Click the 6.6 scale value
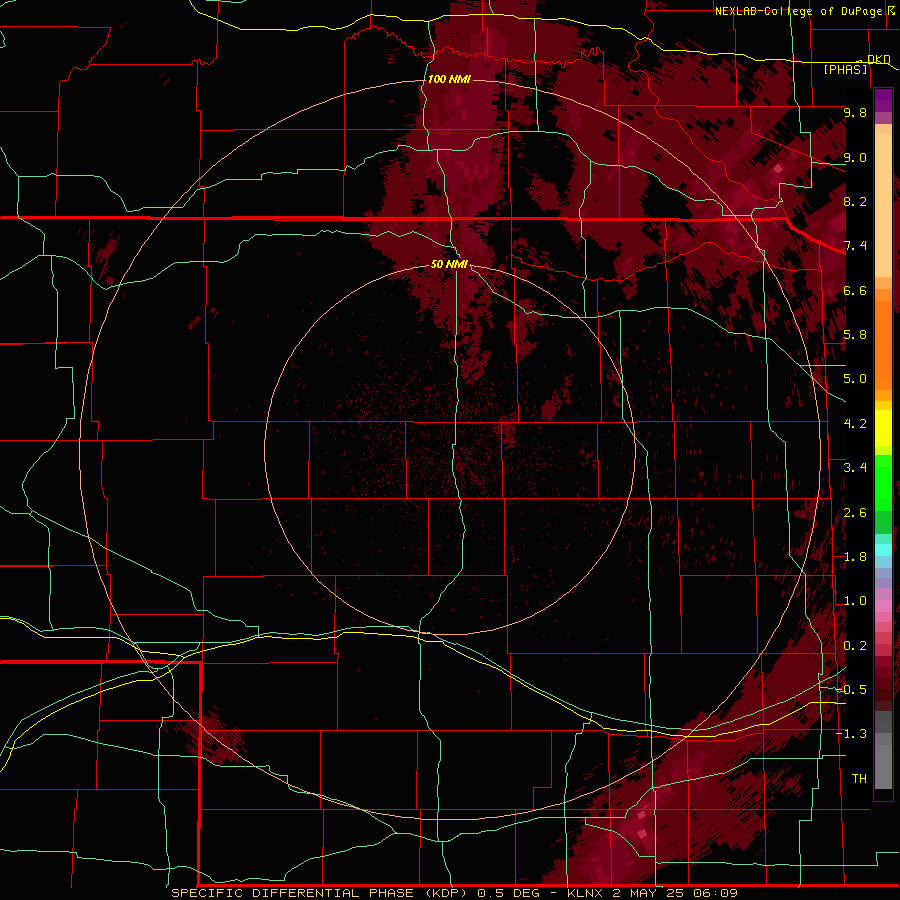The image size is (900, 900). [x=855, y=290]
